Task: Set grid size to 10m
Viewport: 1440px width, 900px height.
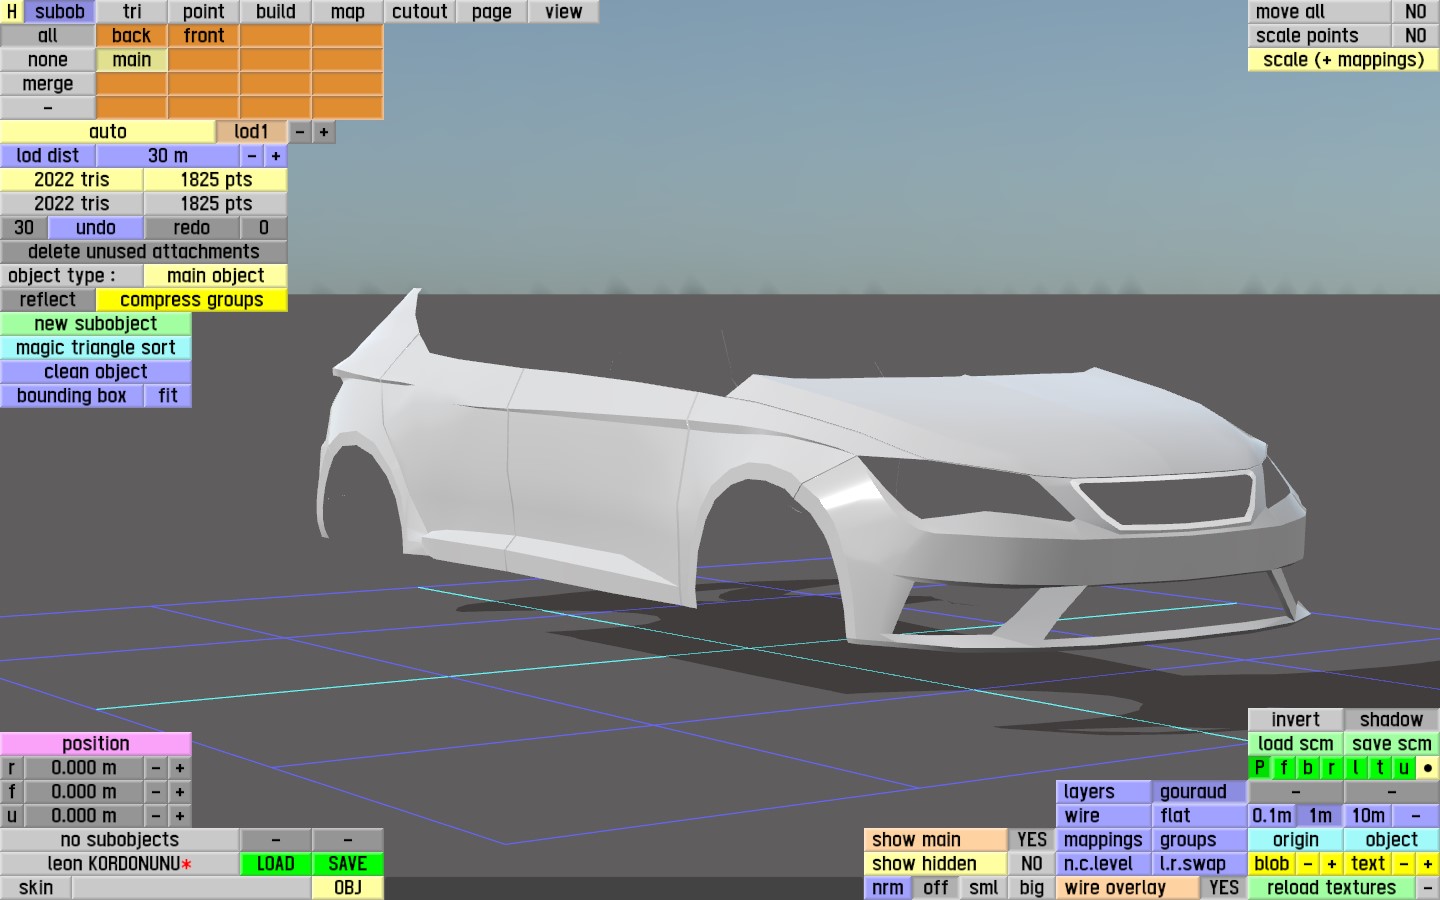Action: (1368, 816)
